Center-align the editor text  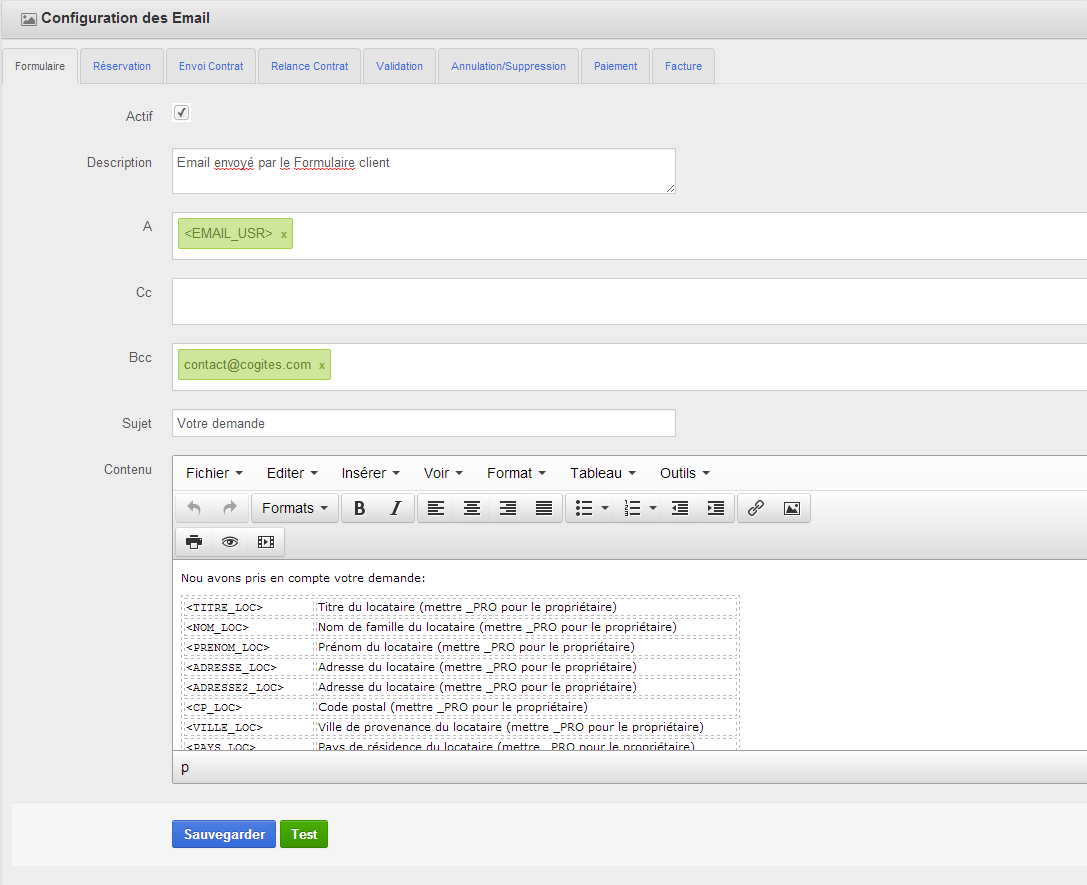click(472, 508)
